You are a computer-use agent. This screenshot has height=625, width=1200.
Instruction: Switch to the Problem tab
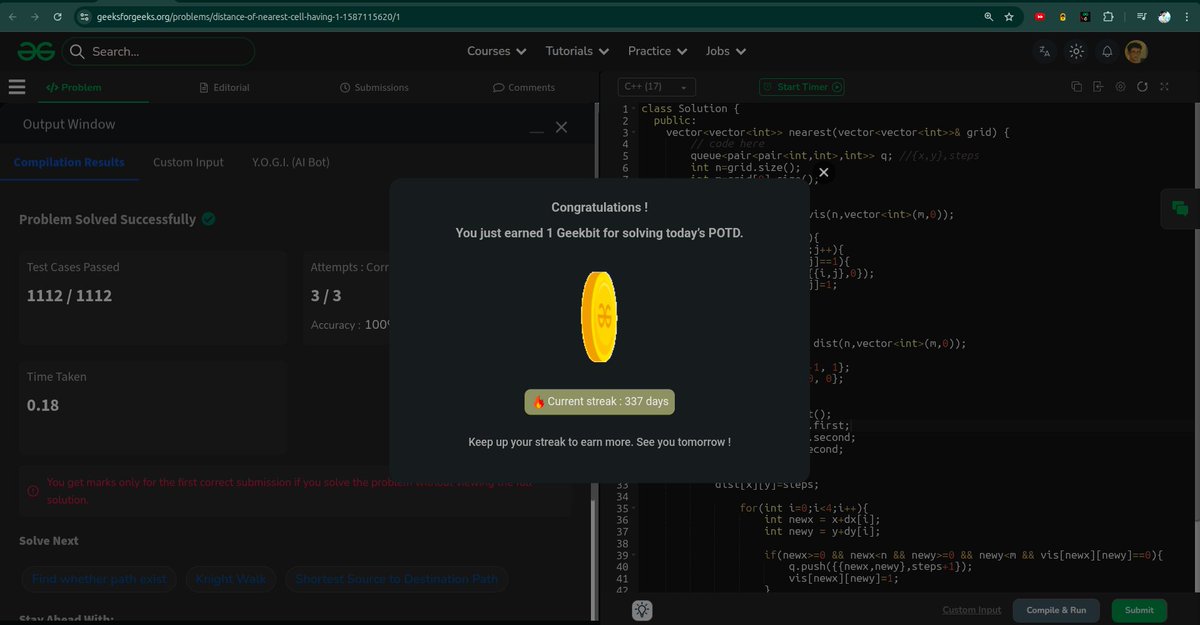click(74, 87)
